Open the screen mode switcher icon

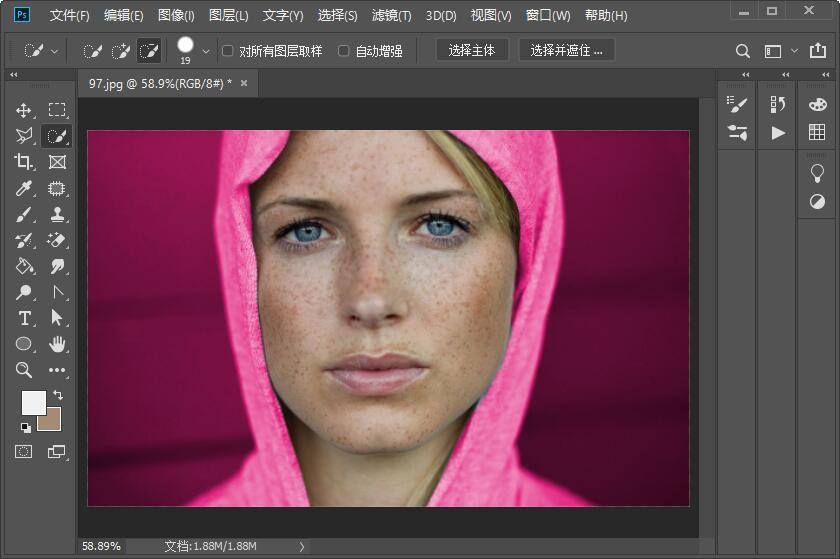pyautogui.click(x=56, y=452)
